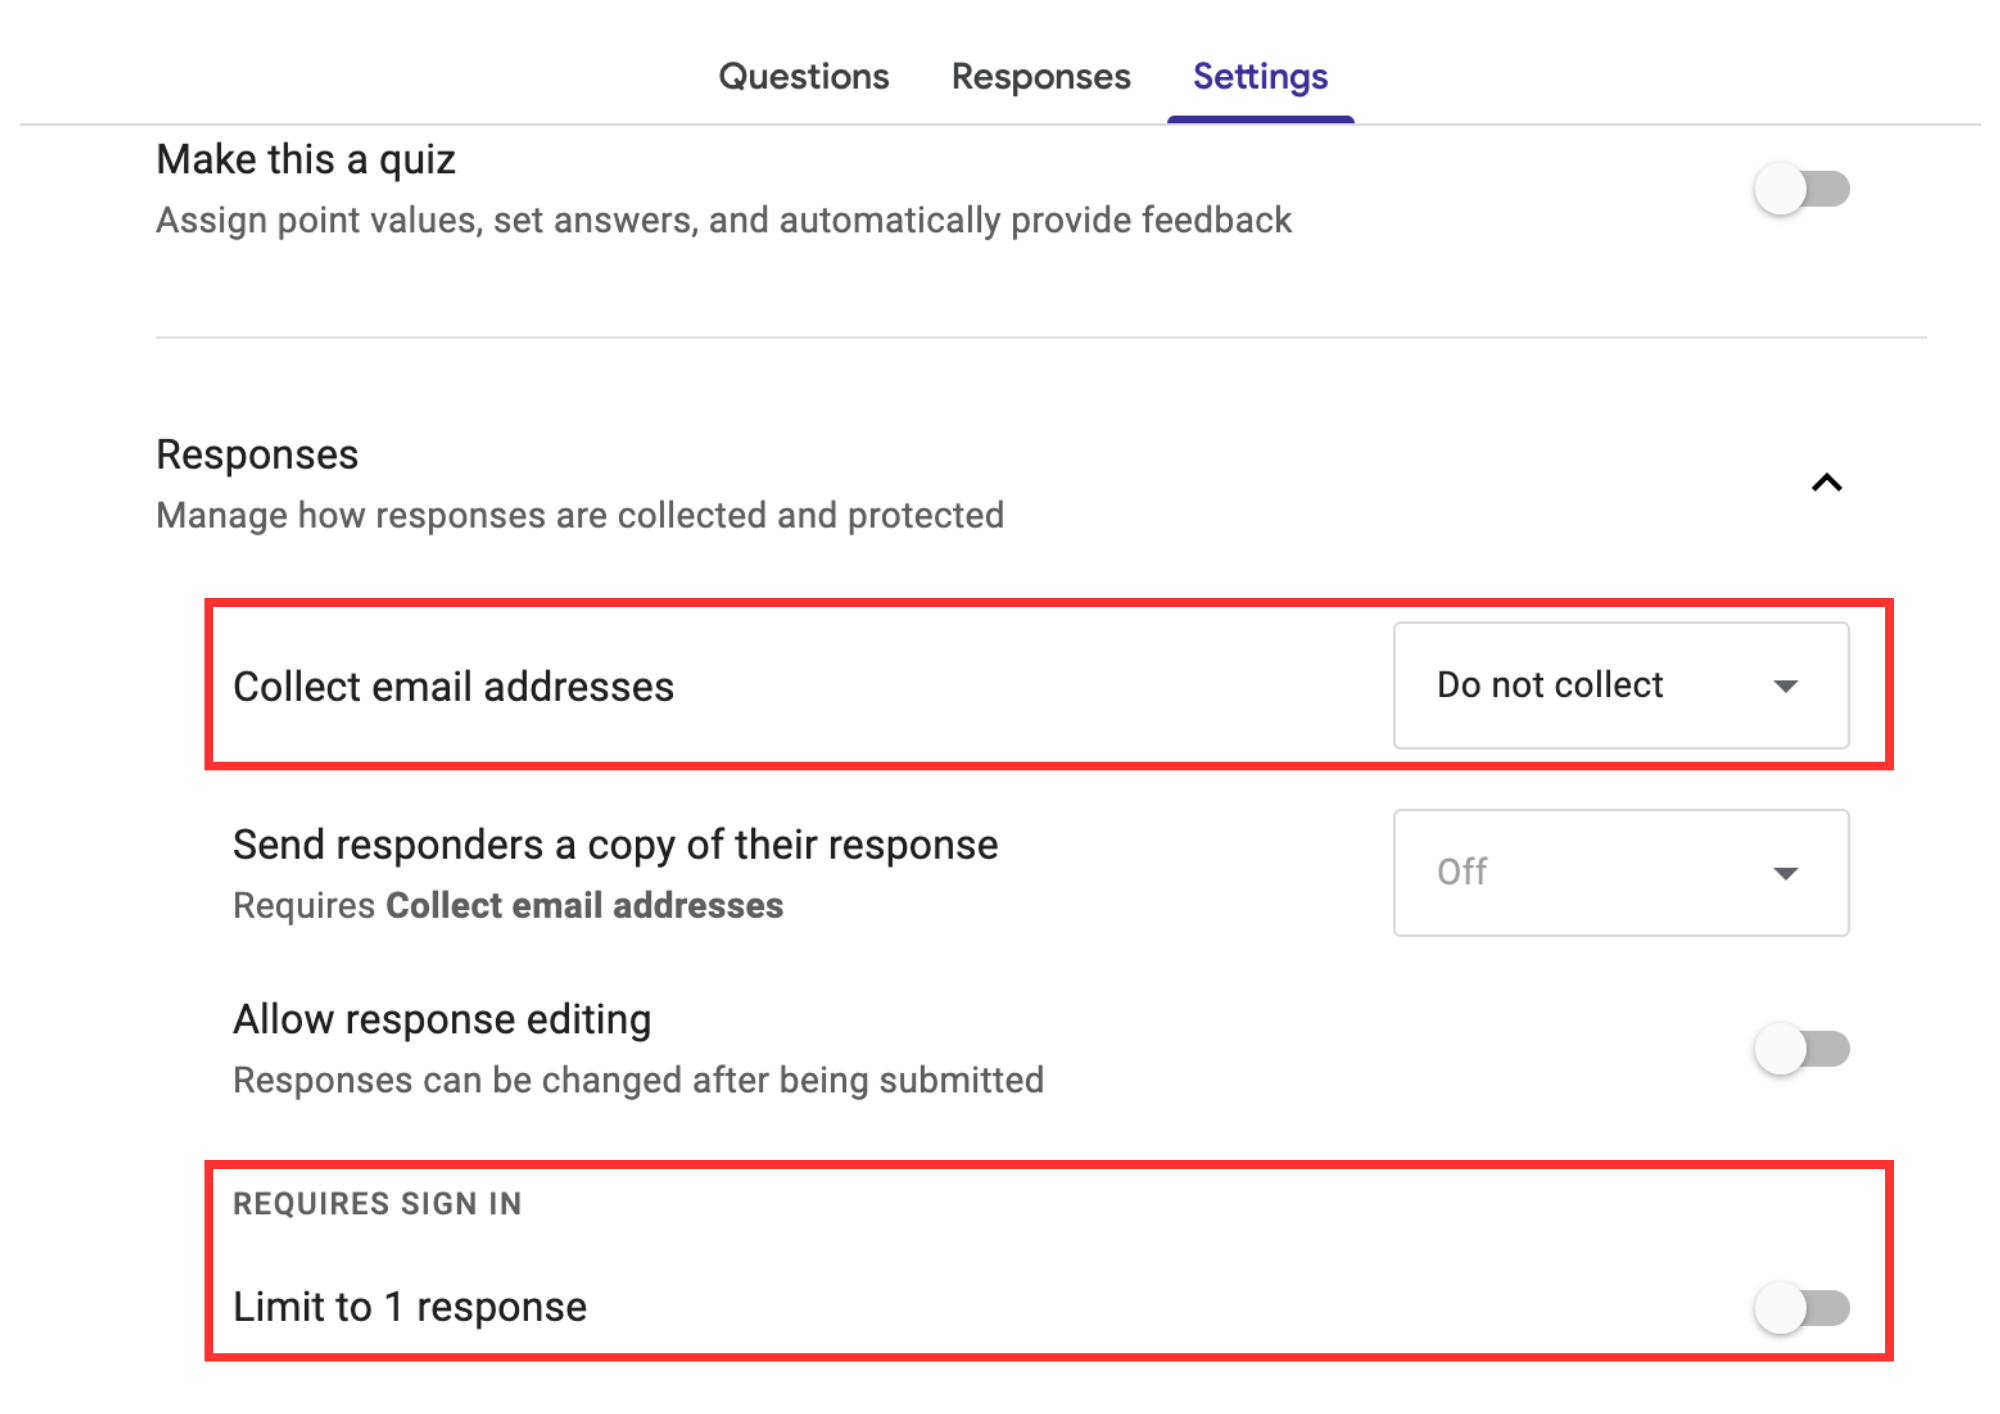Viewport: 2000px width, 1414px height.
Task: Turn on Allow response editing
Action: [1802, 1049]
